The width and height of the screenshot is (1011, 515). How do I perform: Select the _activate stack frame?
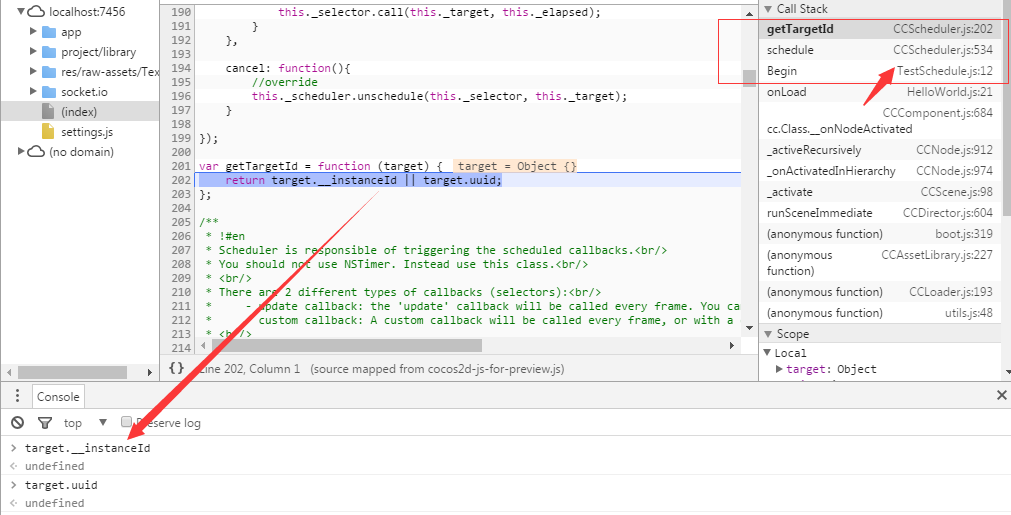pyautogui.click(x=880, y=191)
